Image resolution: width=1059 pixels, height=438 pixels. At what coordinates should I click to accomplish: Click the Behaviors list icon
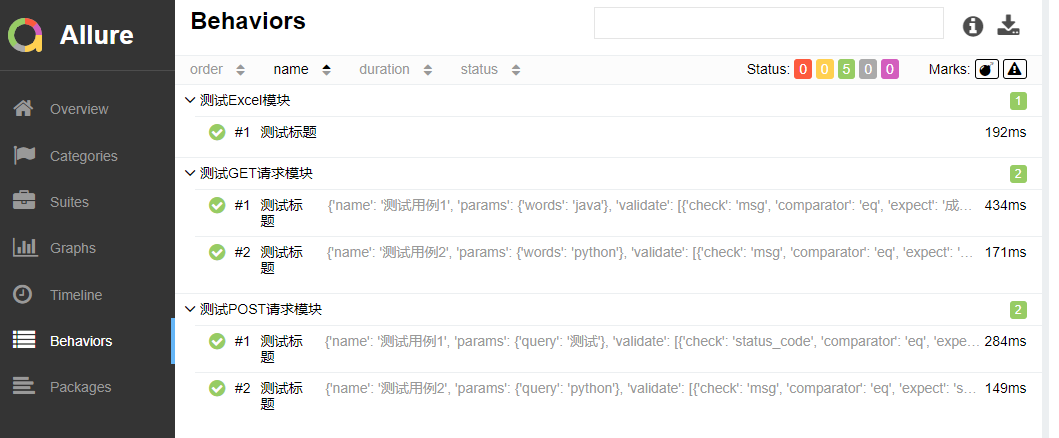[x=24, y=340]
